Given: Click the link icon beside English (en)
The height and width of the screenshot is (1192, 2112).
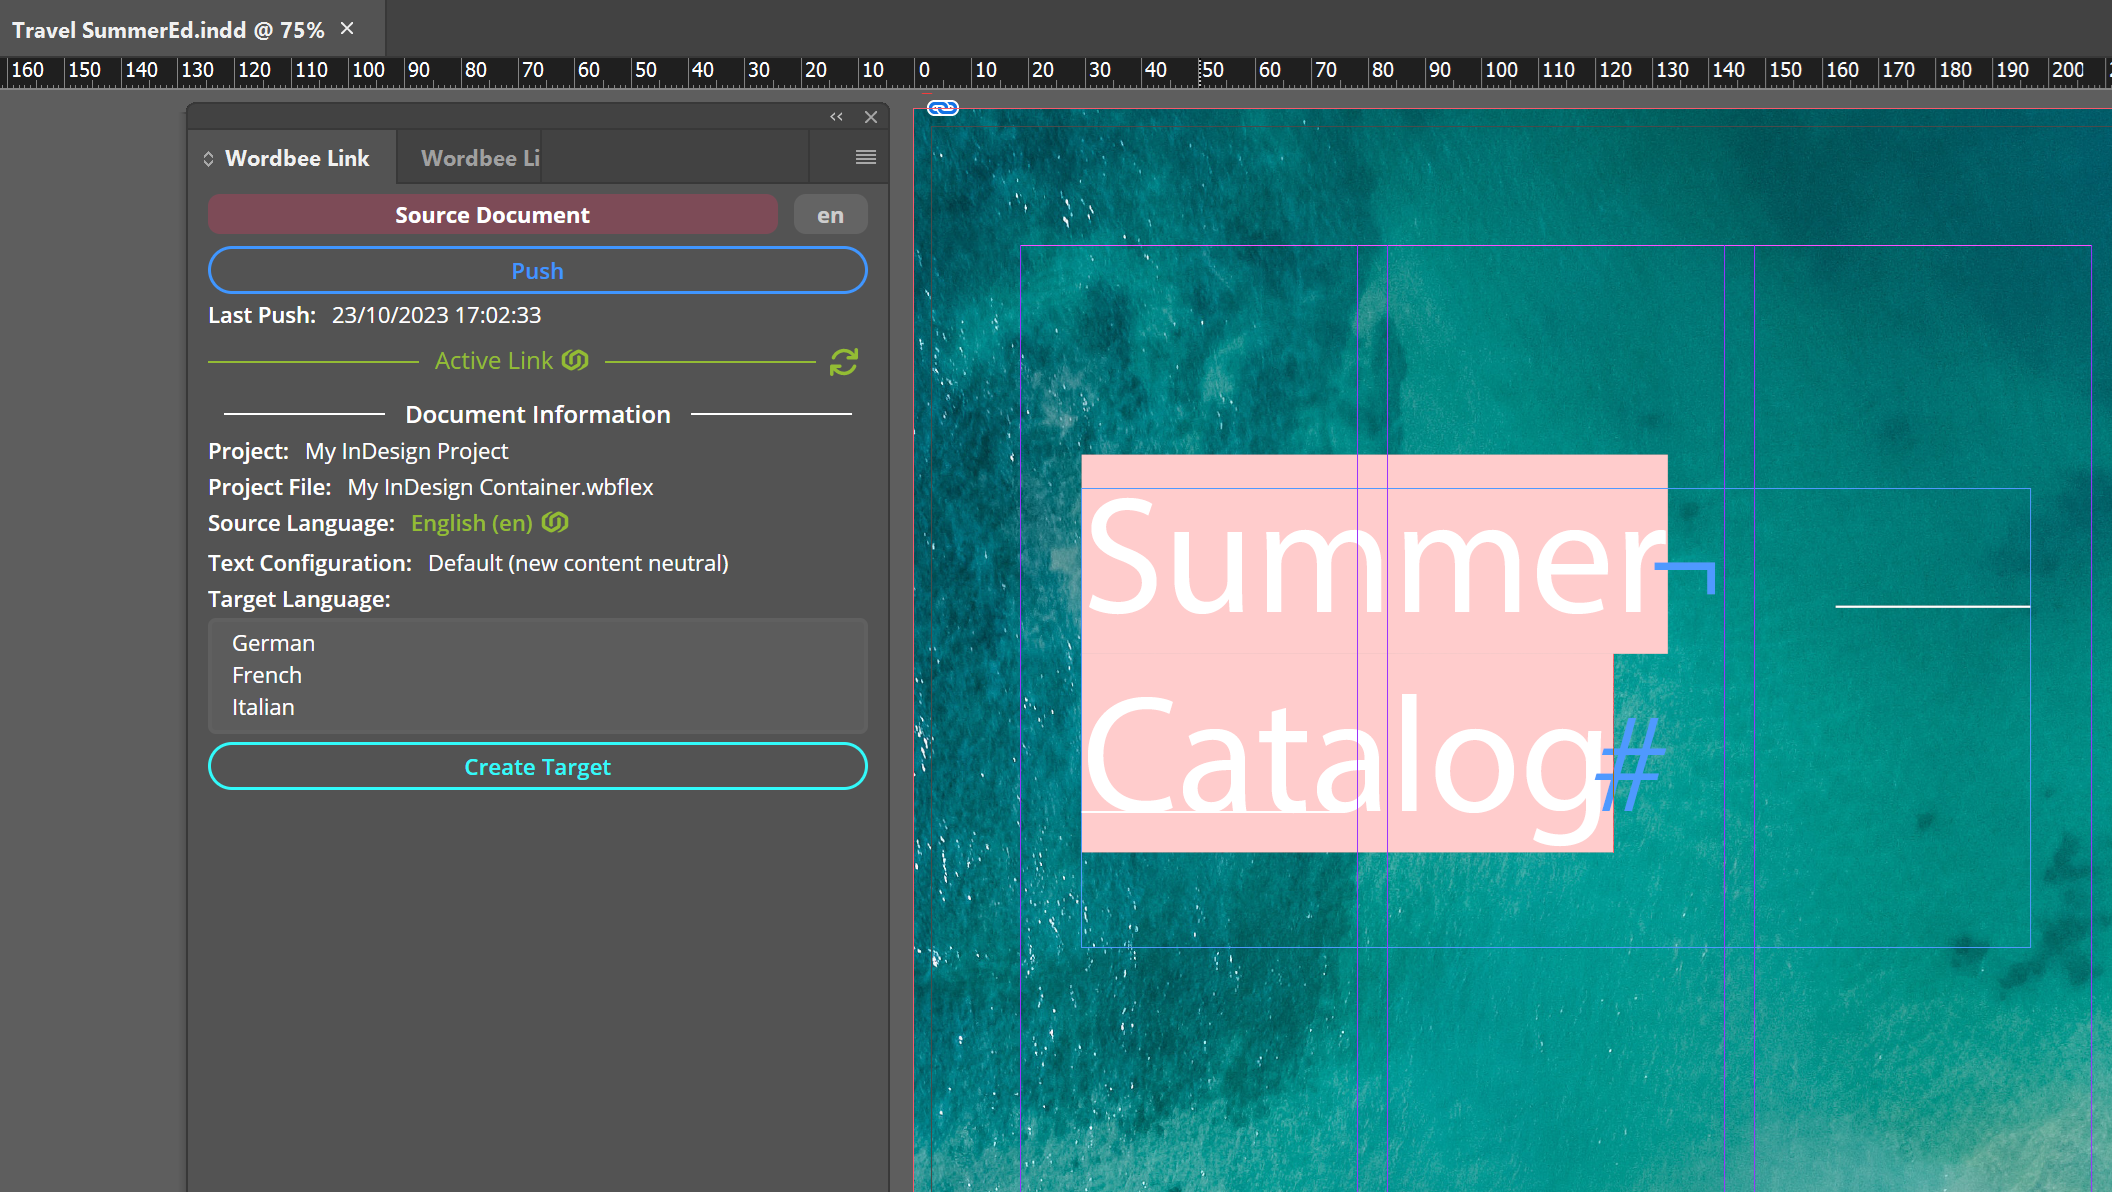Looking at the screenshot, I should (x=555, y=522).
